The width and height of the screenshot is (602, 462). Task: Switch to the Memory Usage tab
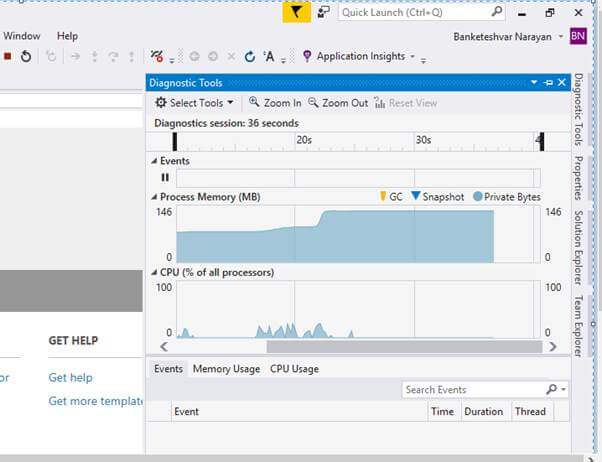227,369
